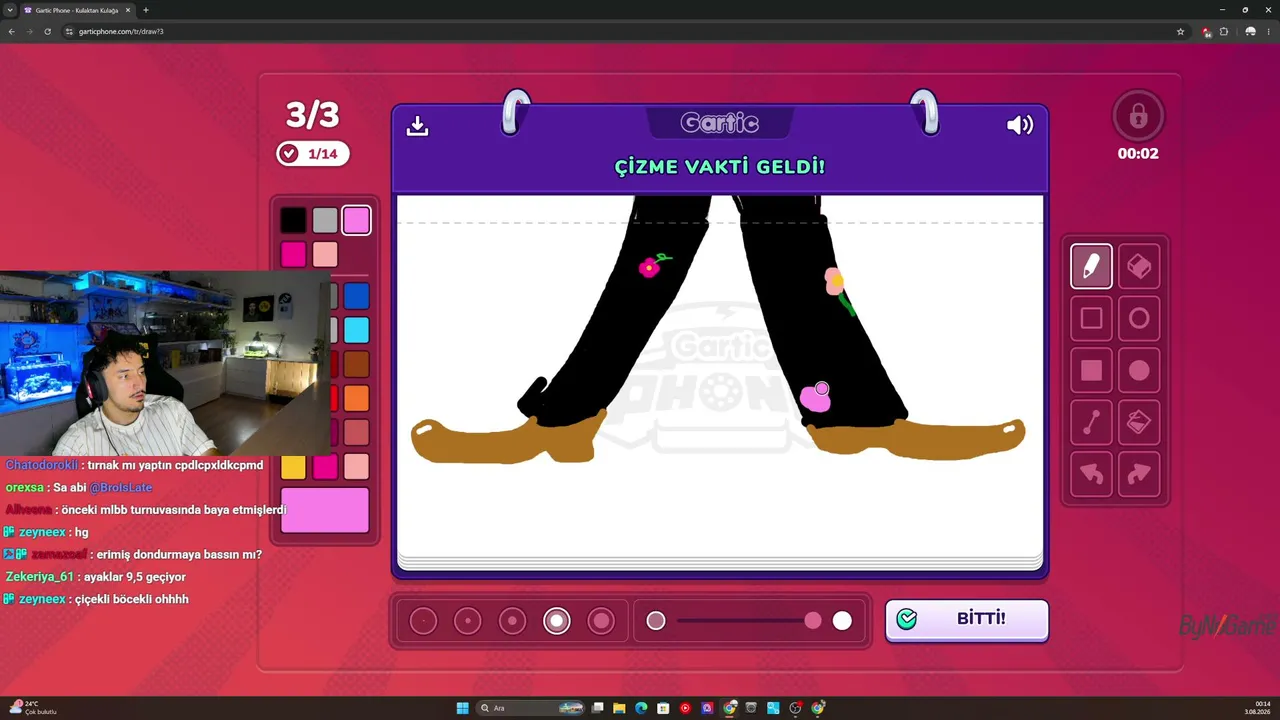
Task: Pick the filled ellipse tool
Action: (1139, 370)
